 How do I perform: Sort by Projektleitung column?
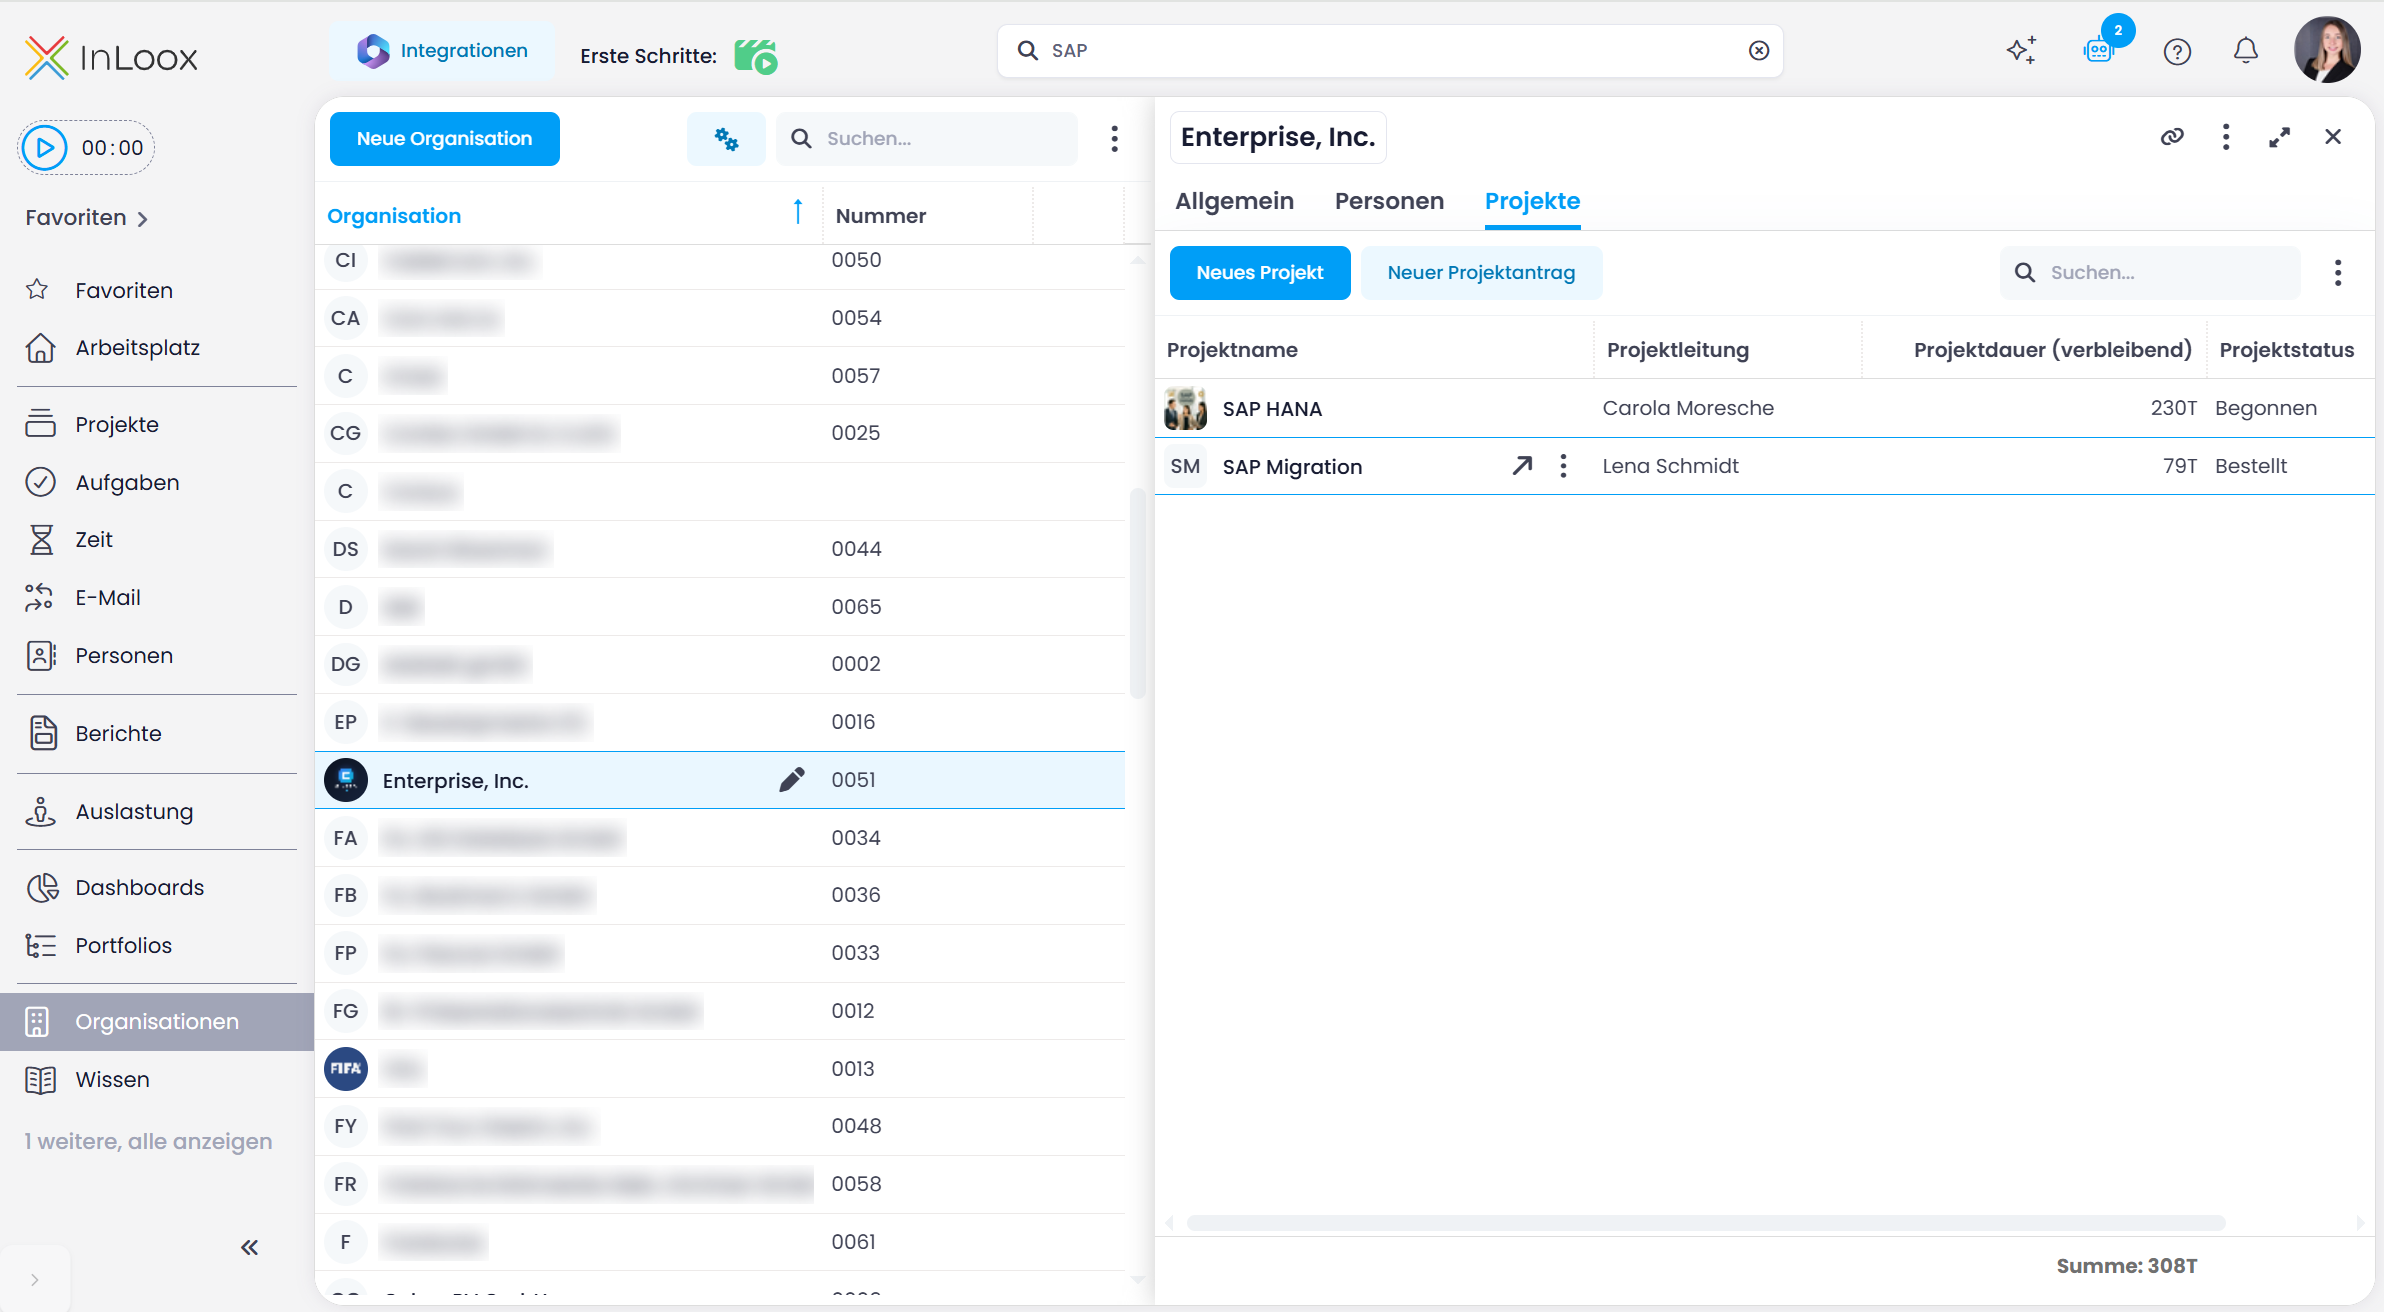coord(1678,350)
